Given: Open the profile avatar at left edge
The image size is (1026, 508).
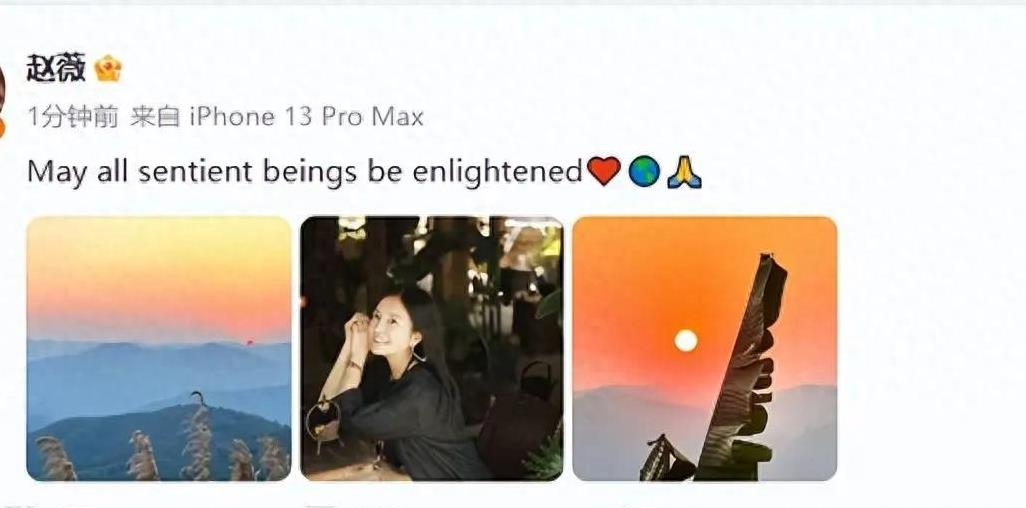Looking at the screenshot, I should click(2, 92).
